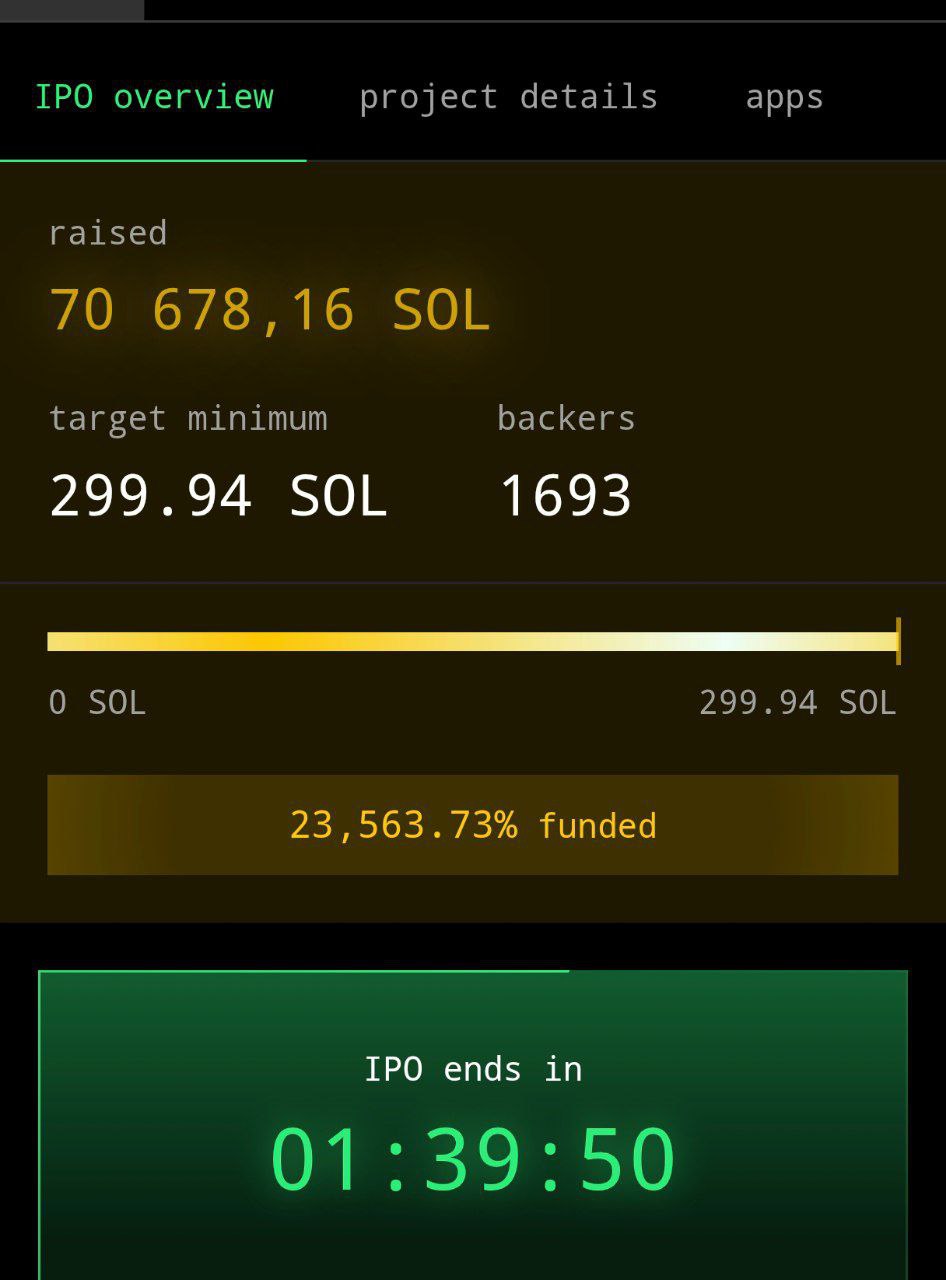Viewport: 946px width, 1280px height.
Task: Select the apps tab
Action: (x=784, y=98)
